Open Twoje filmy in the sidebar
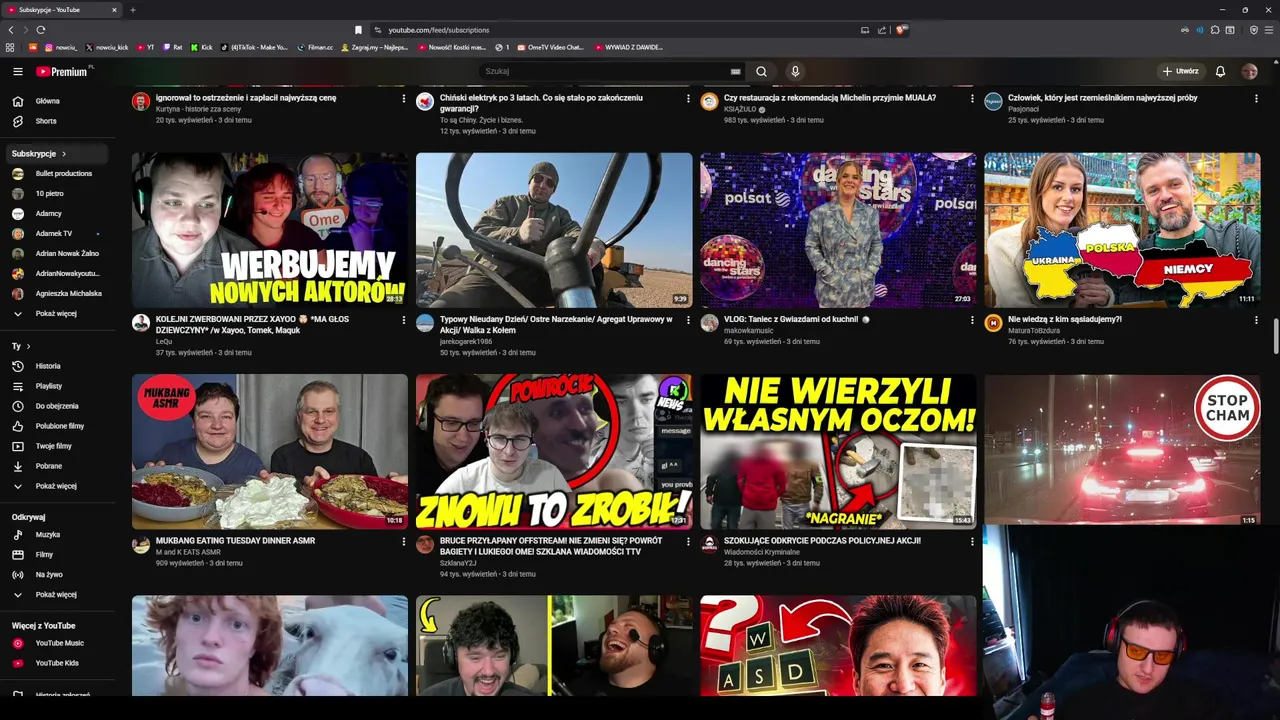This screenshot has width=1280, height=720. coord(56,446)
